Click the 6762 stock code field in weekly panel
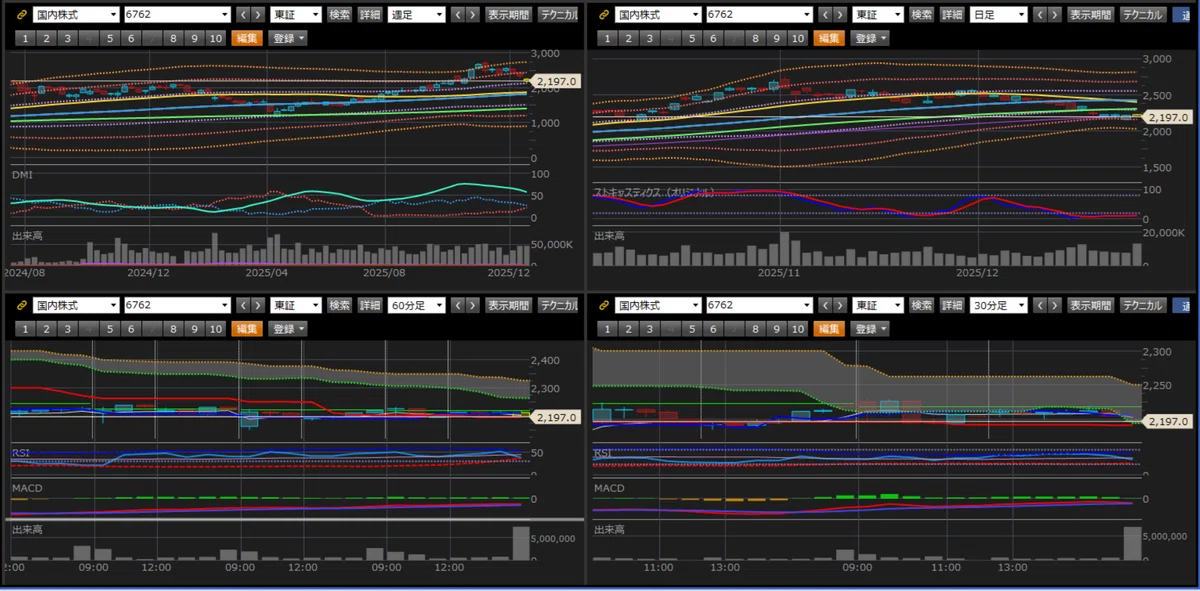Screen dimensions: 1200x591 click(x=178, y=15)
